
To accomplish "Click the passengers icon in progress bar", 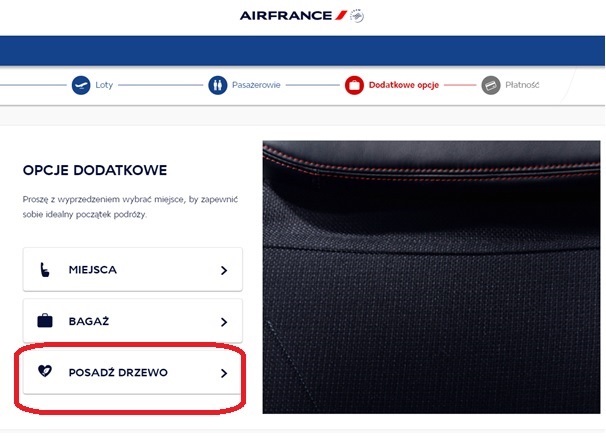I will pos(218,85).
